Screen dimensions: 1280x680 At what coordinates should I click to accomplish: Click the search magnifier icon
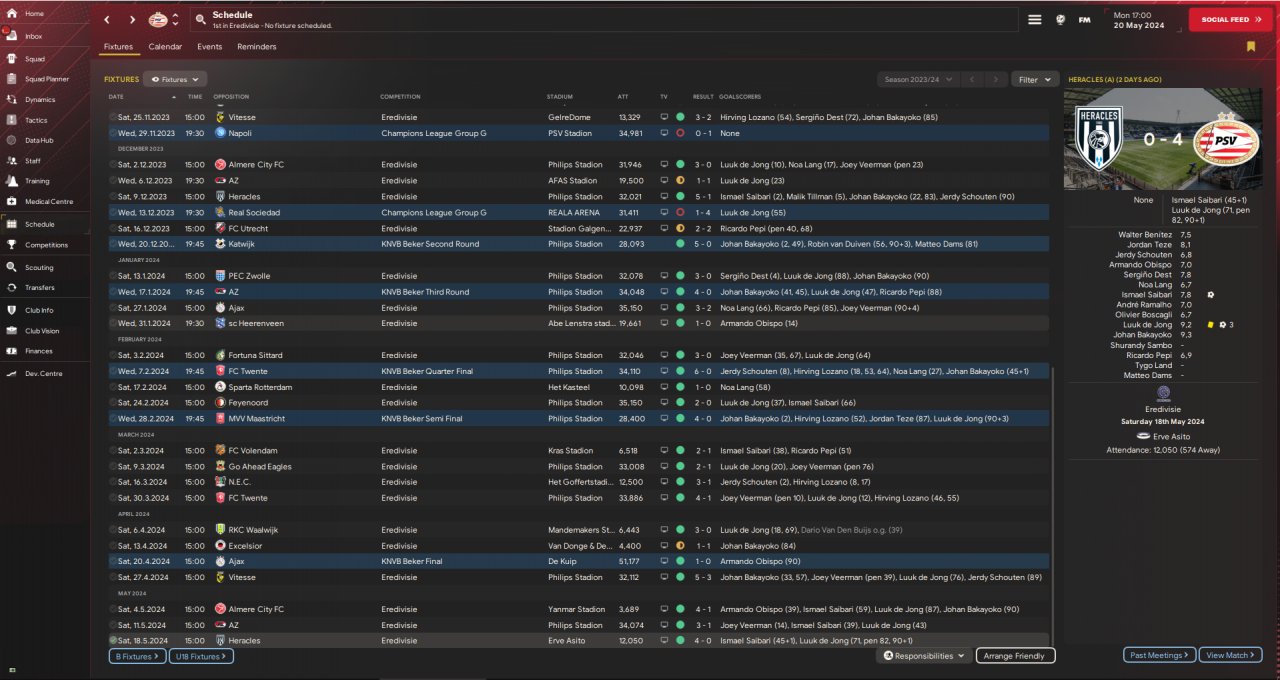click(201, 20)
